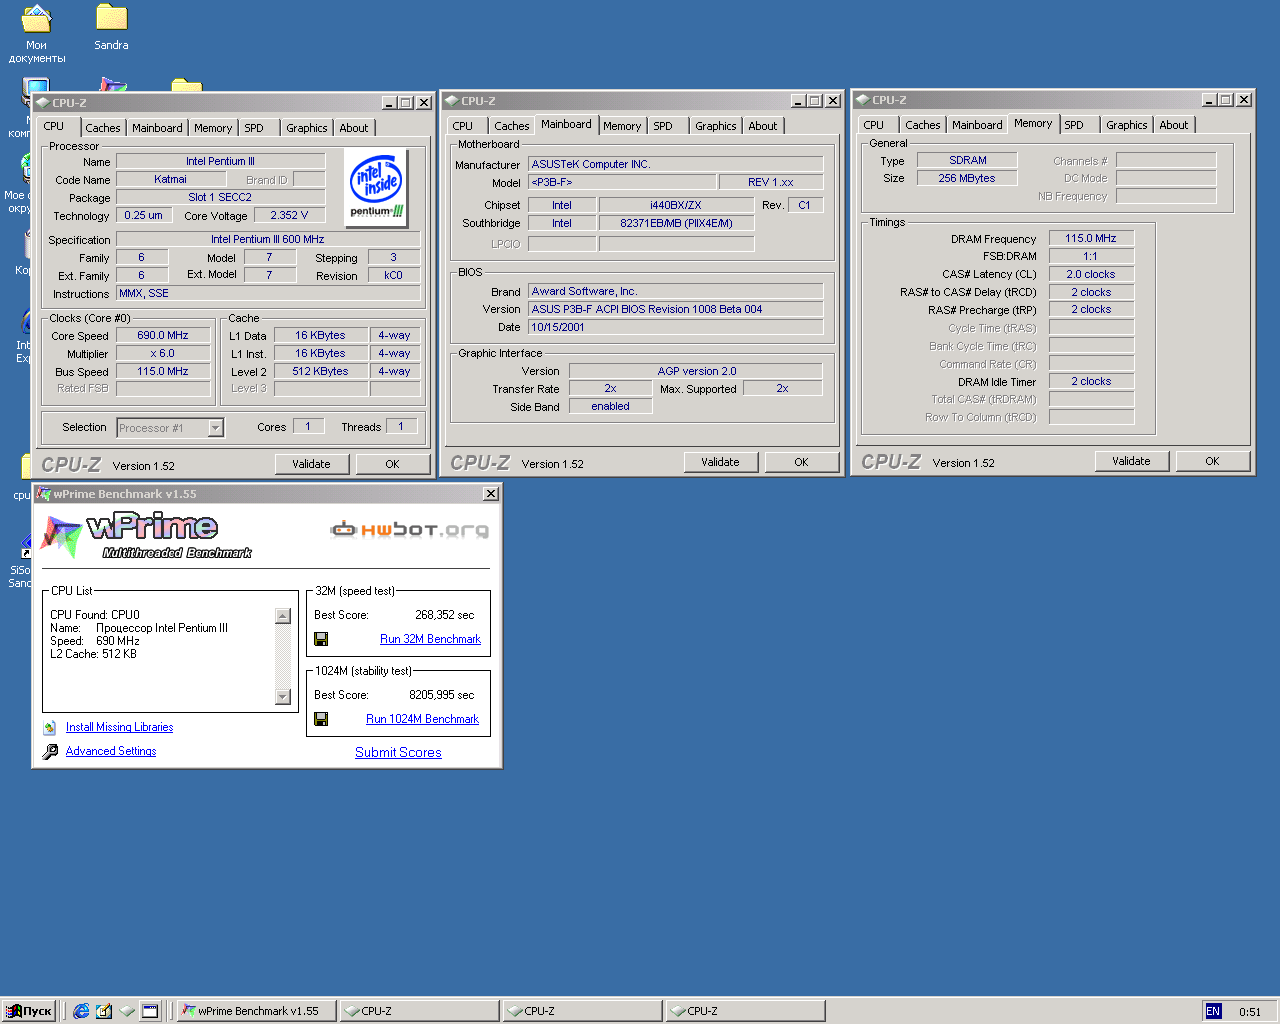The height and width of the screenshot is (1024, 1280).
Task: Click the wPrime title bar icon
Action: tap(43, 494)
